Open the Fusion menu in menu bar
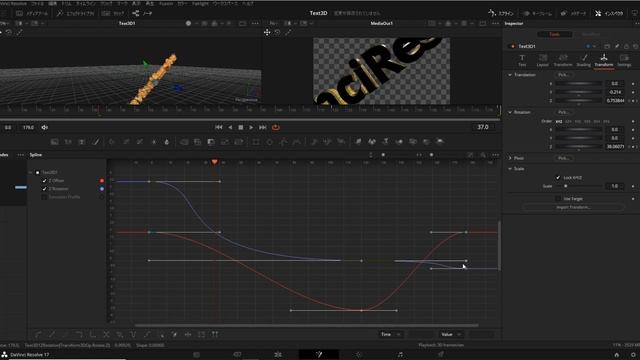 coord(166,3)
